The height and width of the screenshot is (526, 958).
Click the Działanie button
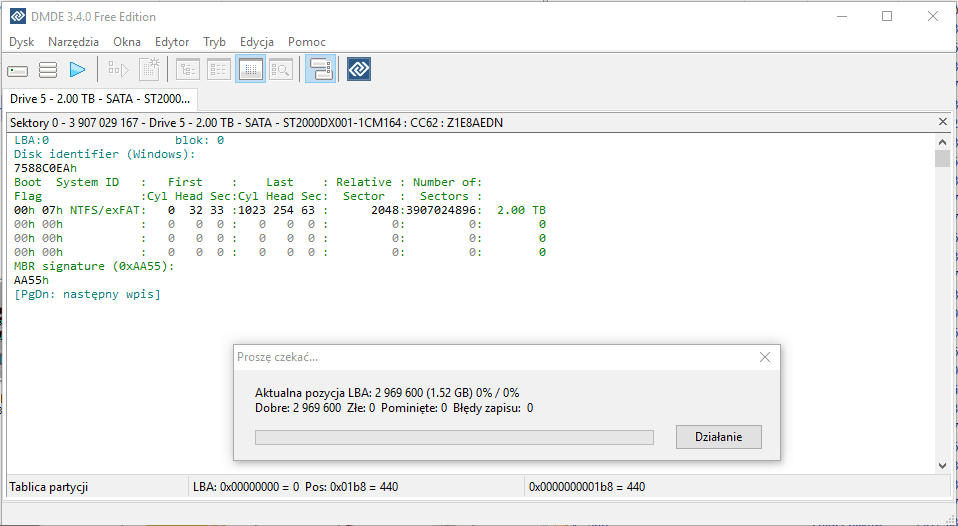click(719, 437)
